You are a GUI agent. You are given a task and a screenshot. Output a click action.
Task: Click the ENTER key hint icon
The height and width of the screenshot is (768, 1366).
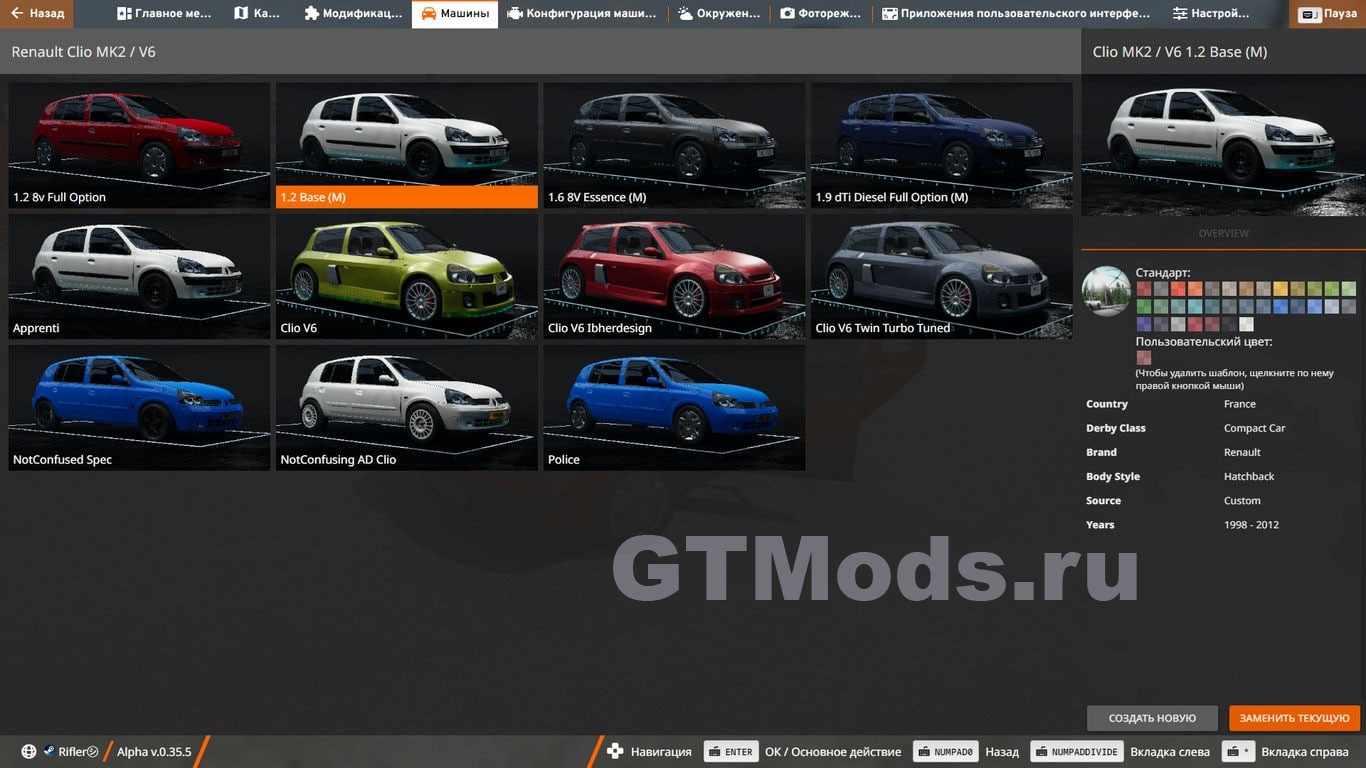tap(731, 752)
